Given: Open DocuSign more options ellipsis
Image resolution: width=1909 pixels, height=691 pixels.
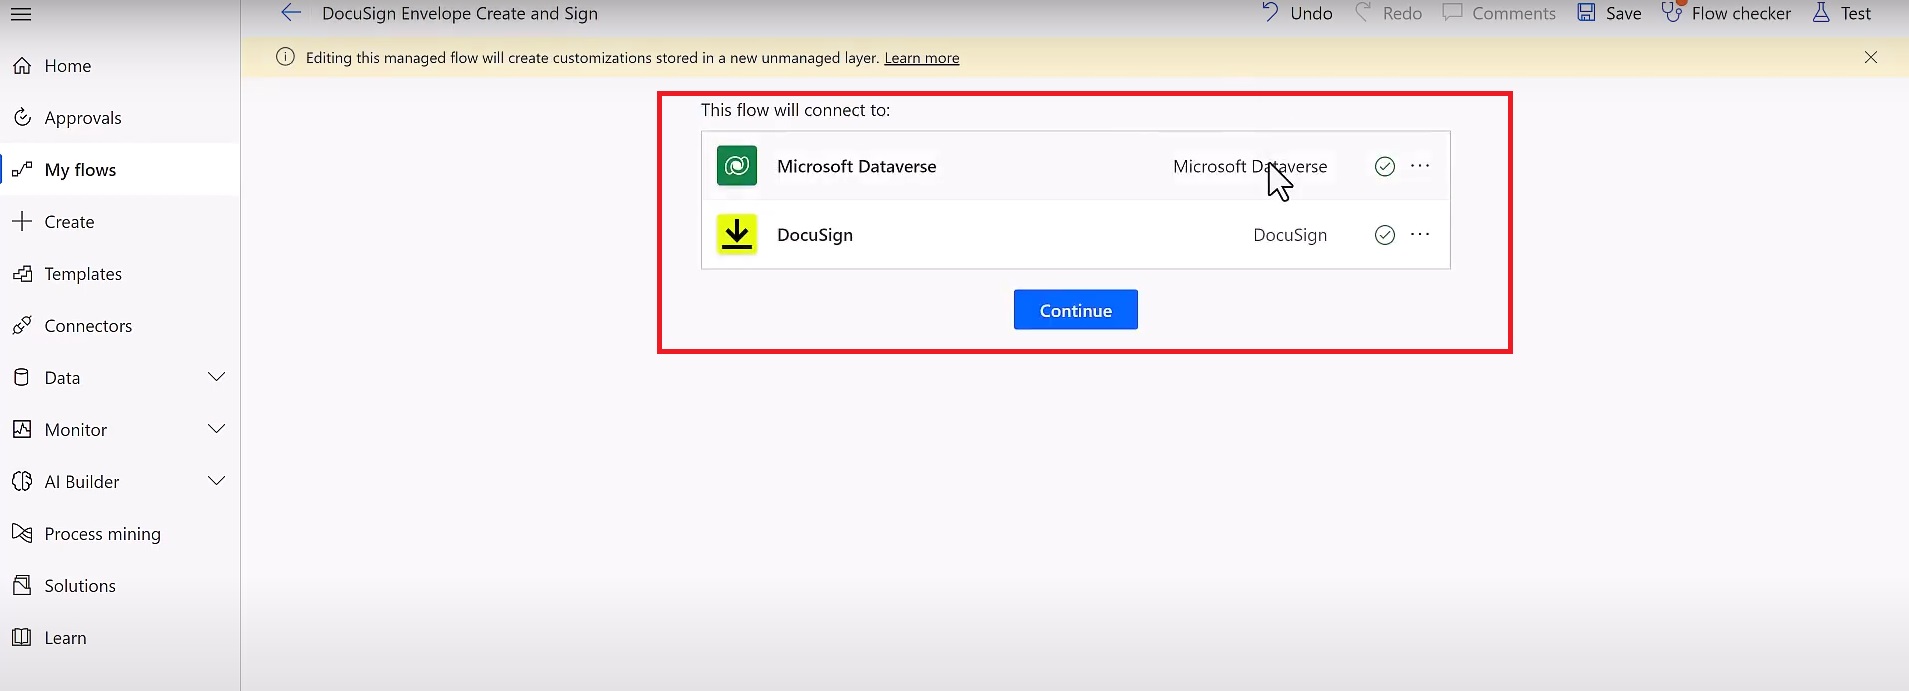Looking at the screenshot, I should [x=1420, y=234].
